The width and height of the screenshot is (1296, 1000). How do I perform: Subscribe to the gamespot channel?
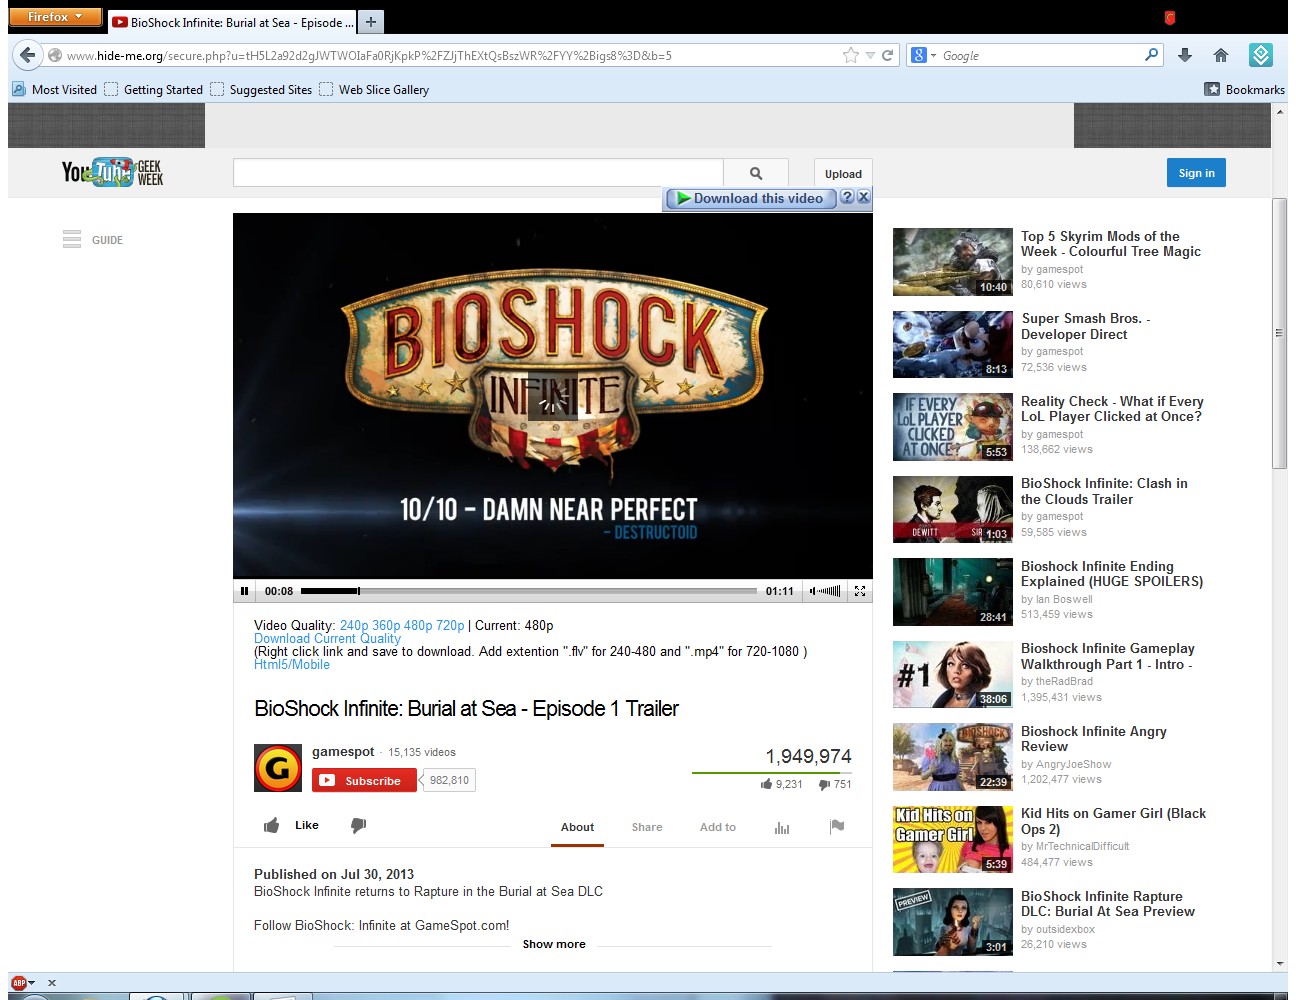click(364, 780)
